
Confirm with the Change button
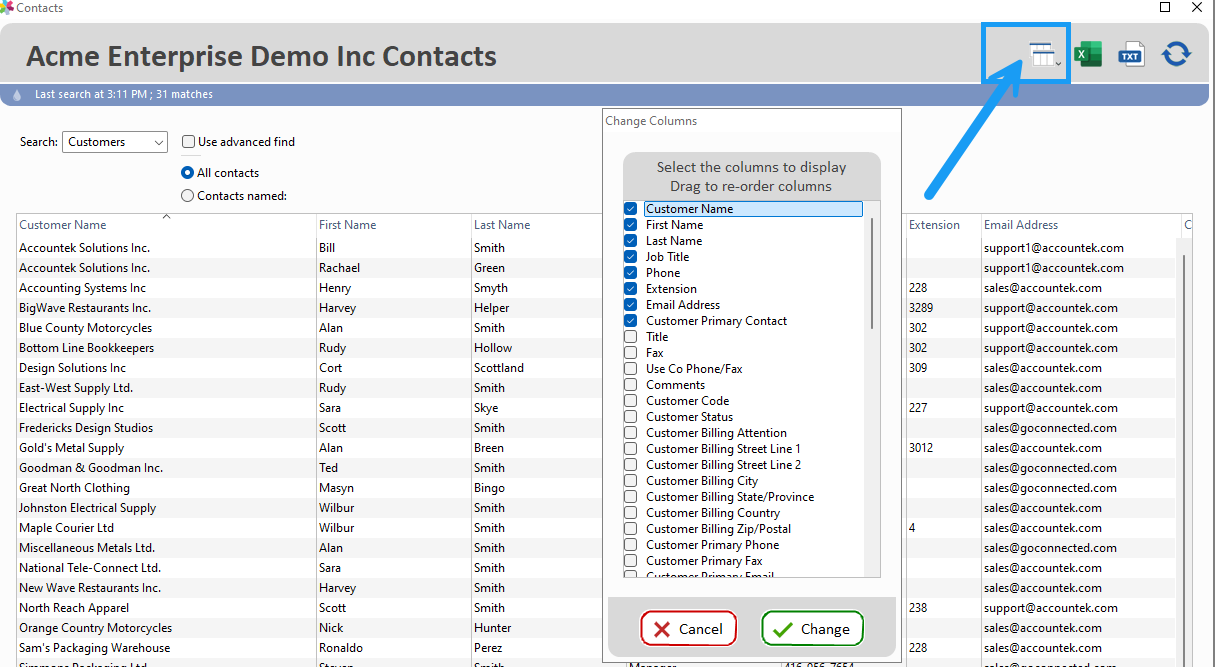(x=812, y=629)
